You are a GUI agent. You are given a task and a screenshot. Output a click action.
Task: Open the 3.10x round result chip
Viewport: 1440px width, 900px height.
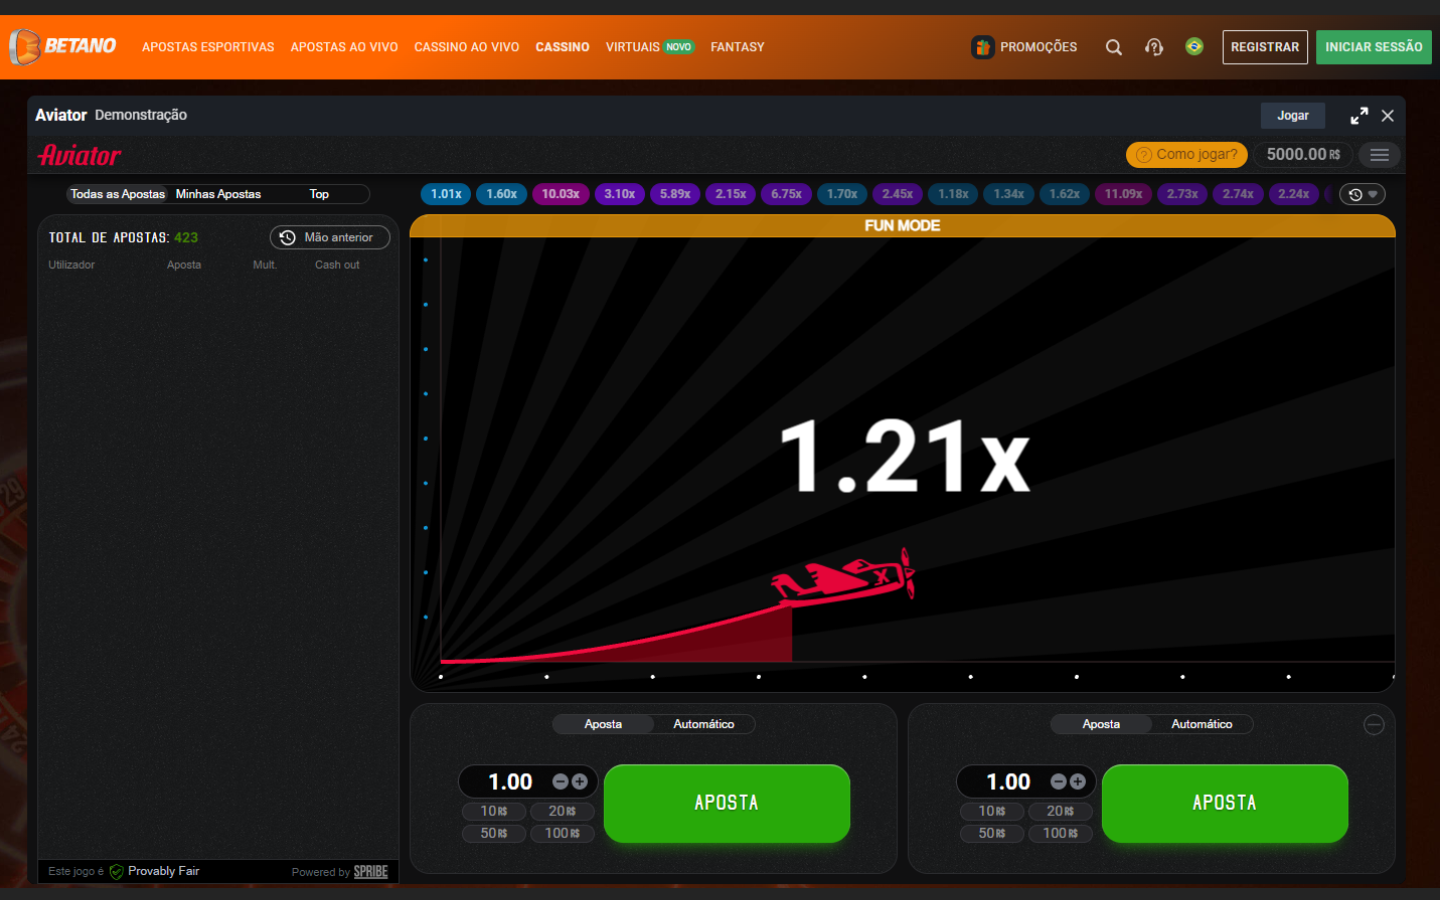620,194
